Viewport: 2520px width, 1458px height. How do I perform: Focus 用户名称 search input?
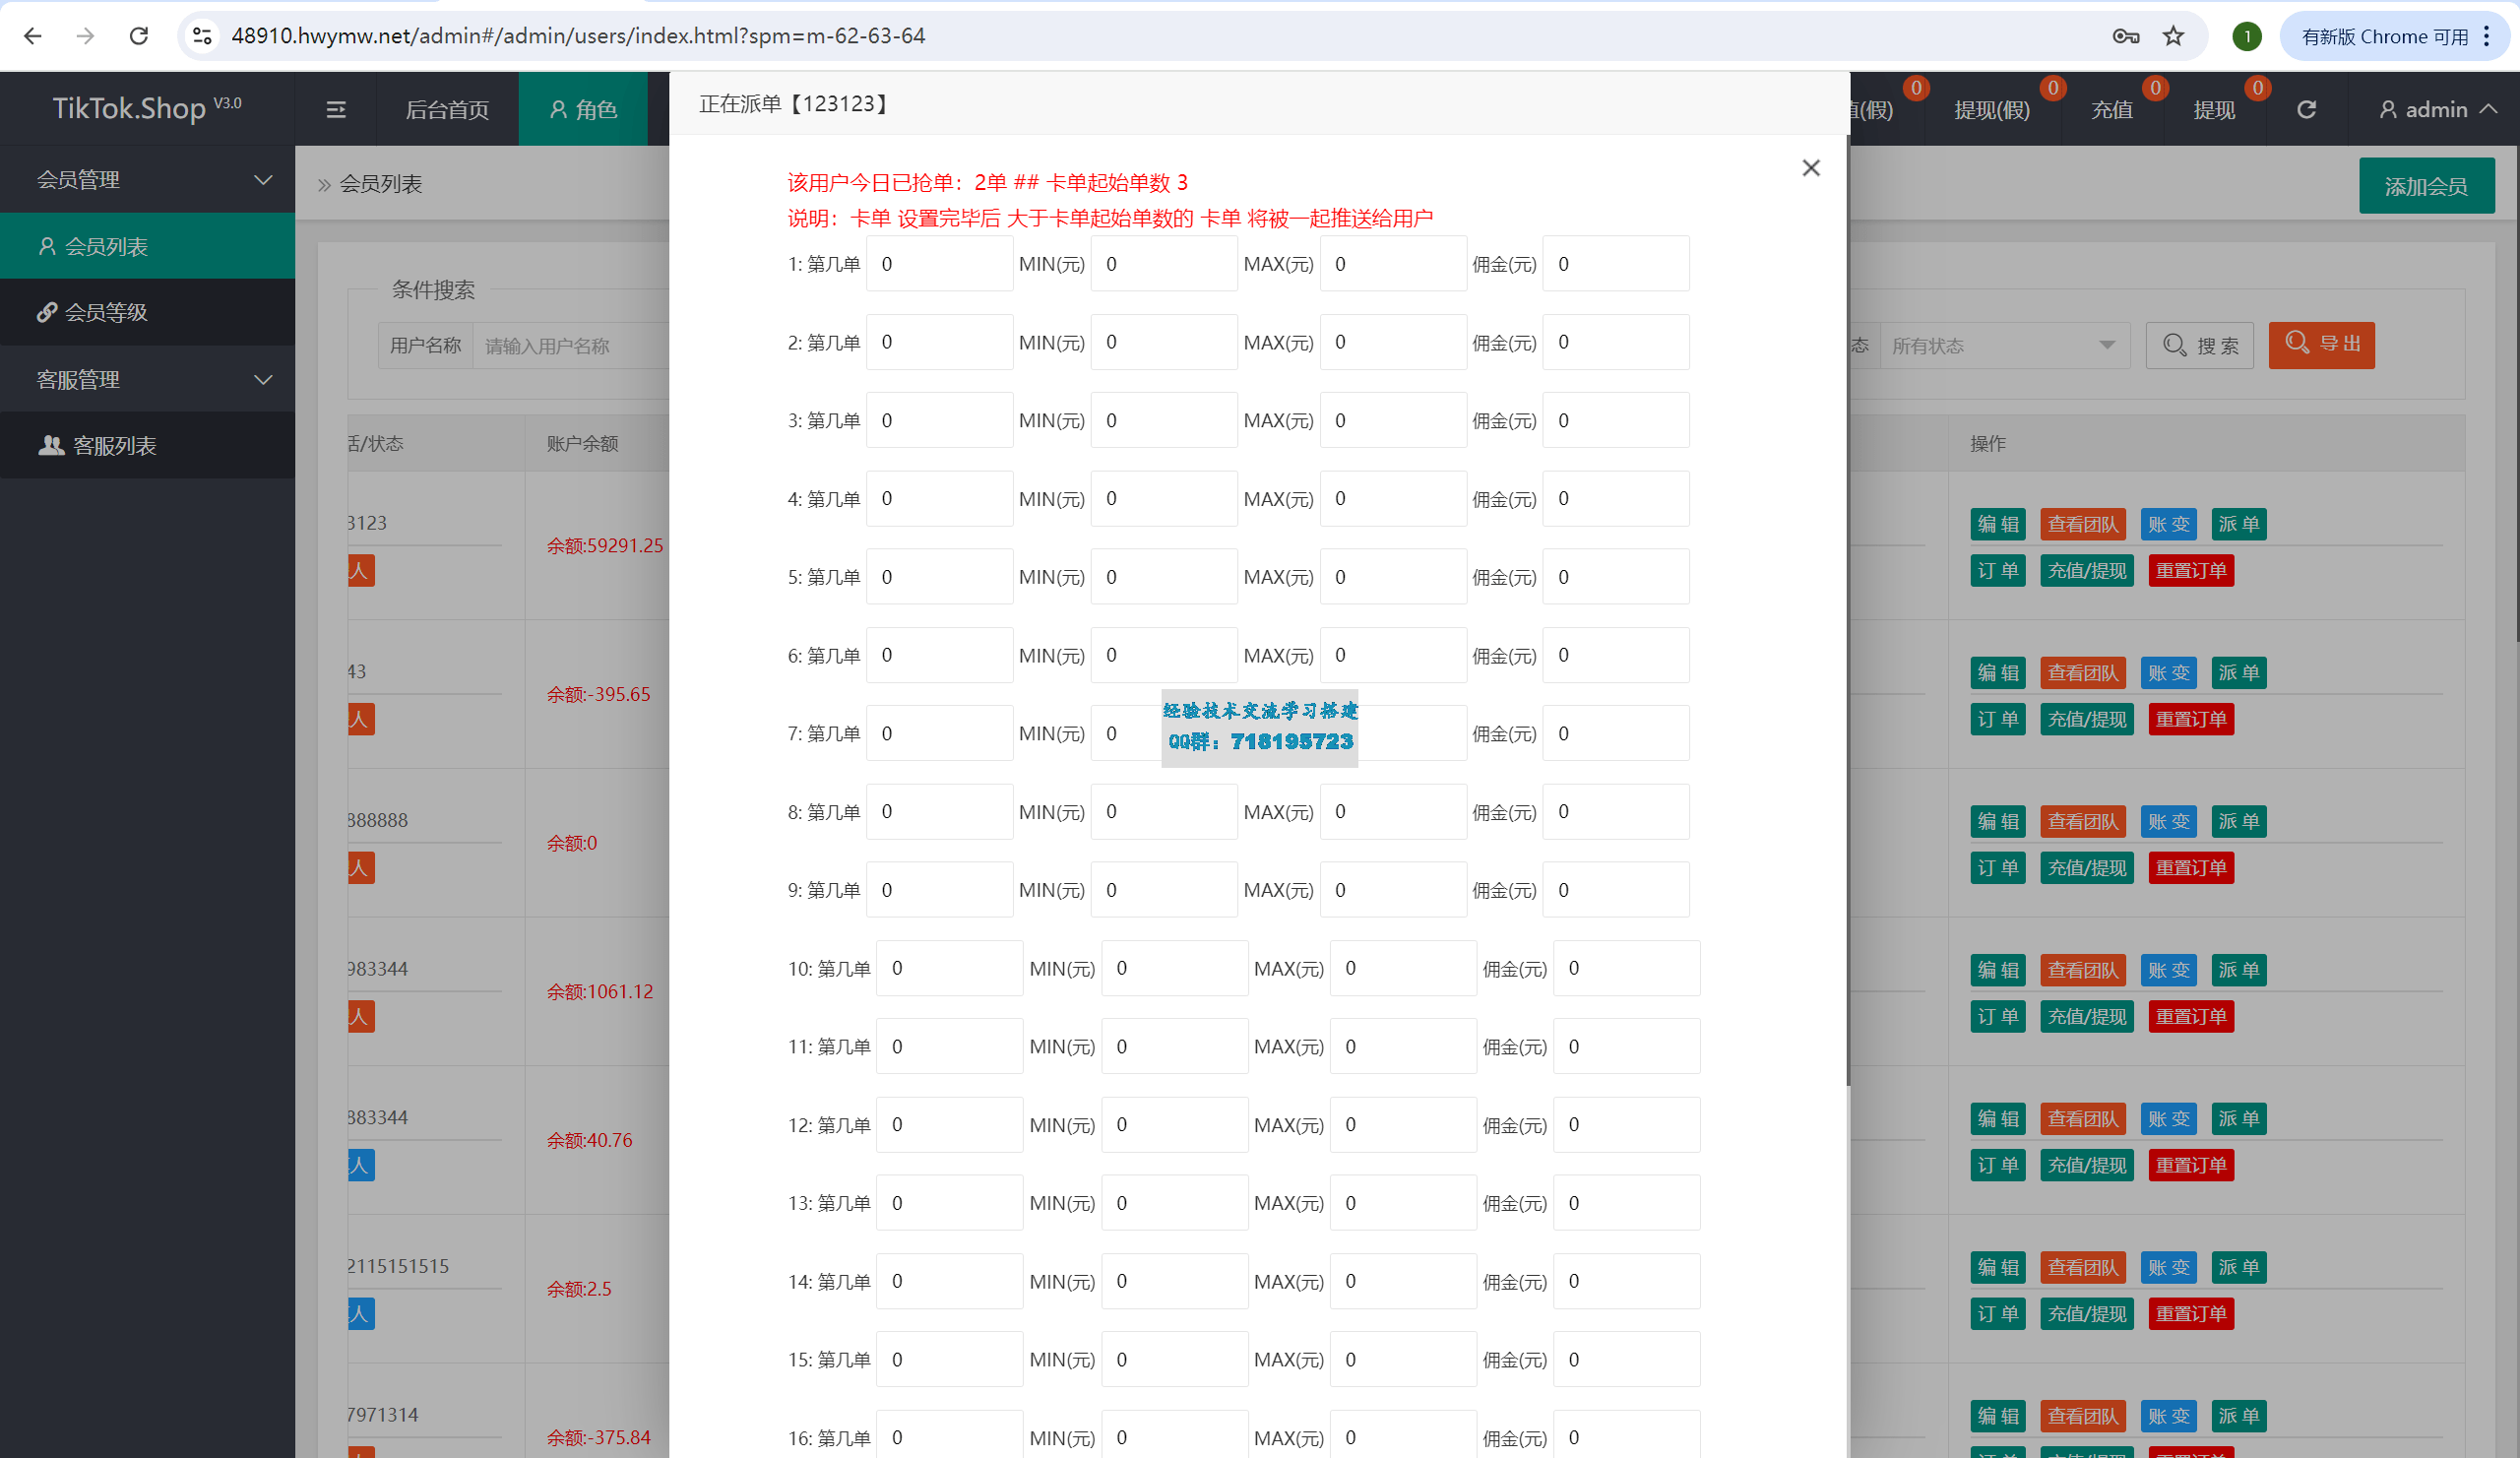pyautogui.click(x=570, y=345)
